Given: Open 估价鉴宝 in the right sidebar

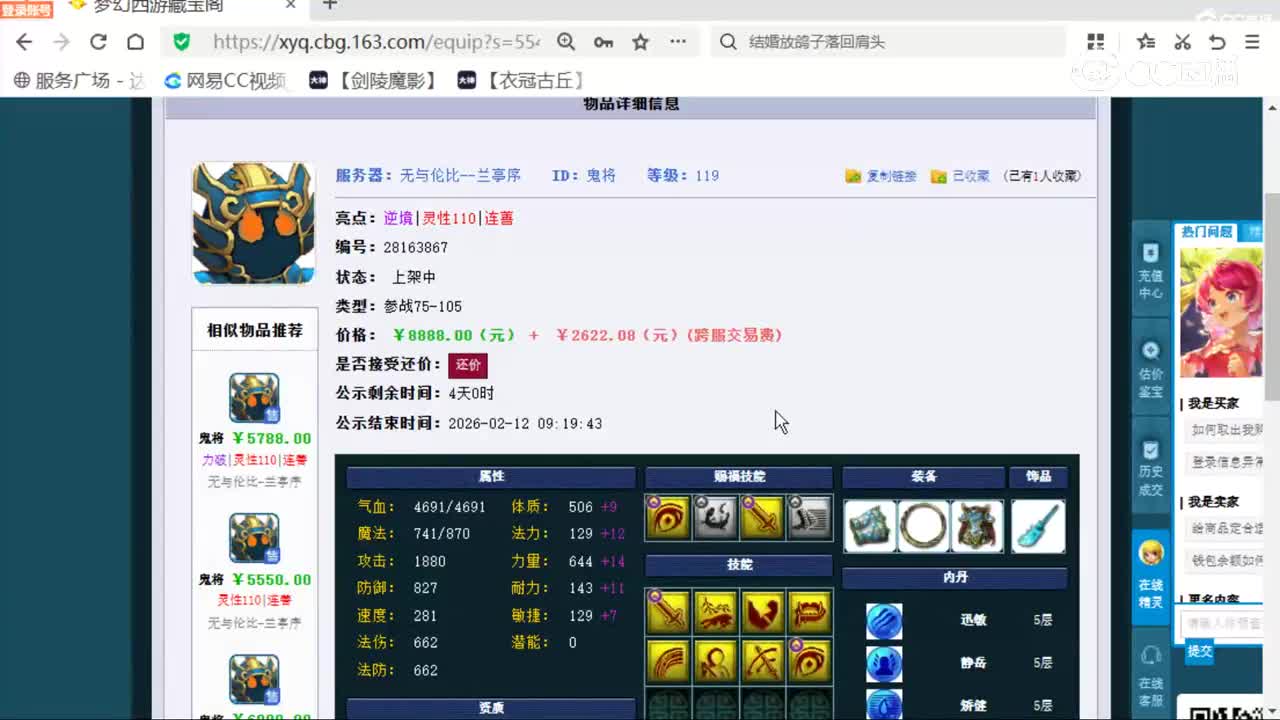Looking at the screenshot, I should coord(1151,369).
